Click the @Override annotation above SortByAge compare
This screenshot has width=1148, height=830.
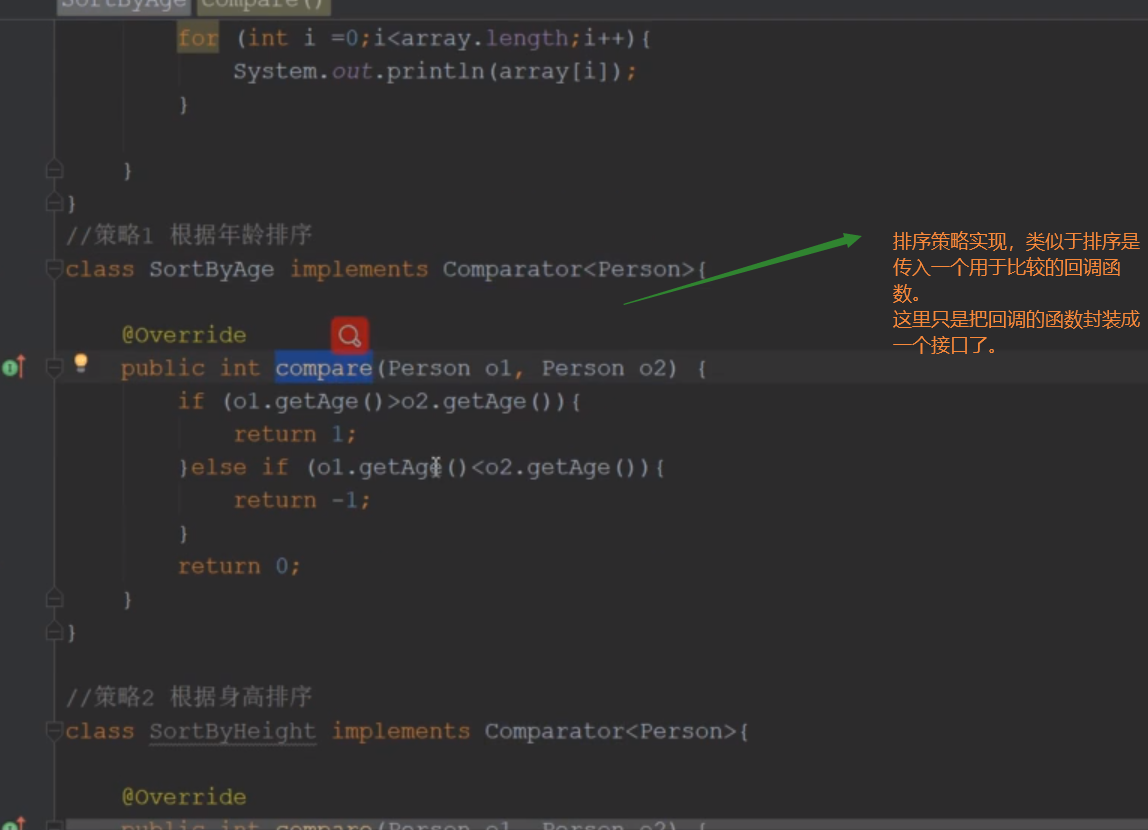click(183, 335)
